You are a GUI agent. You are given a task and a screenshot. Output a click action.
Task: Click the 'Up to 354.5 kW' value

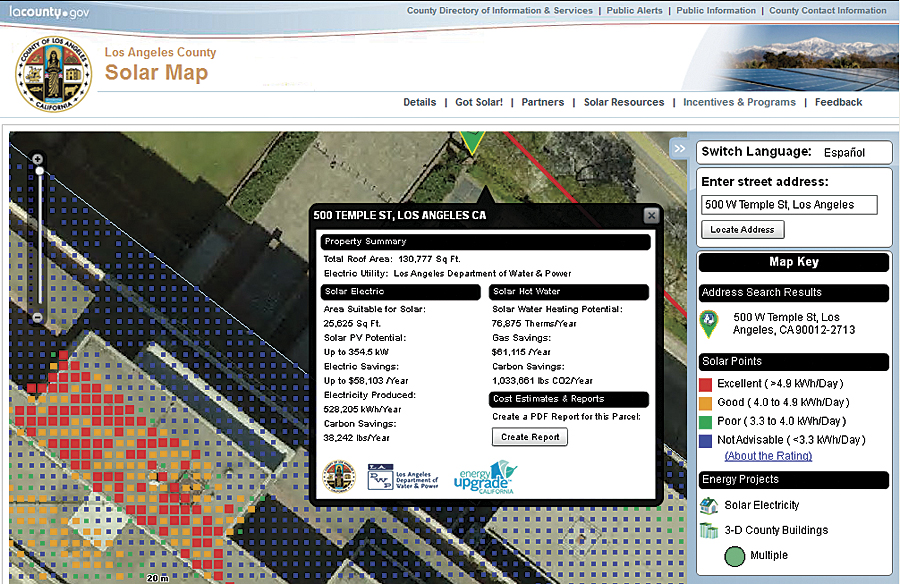click(x=356, y=352)
